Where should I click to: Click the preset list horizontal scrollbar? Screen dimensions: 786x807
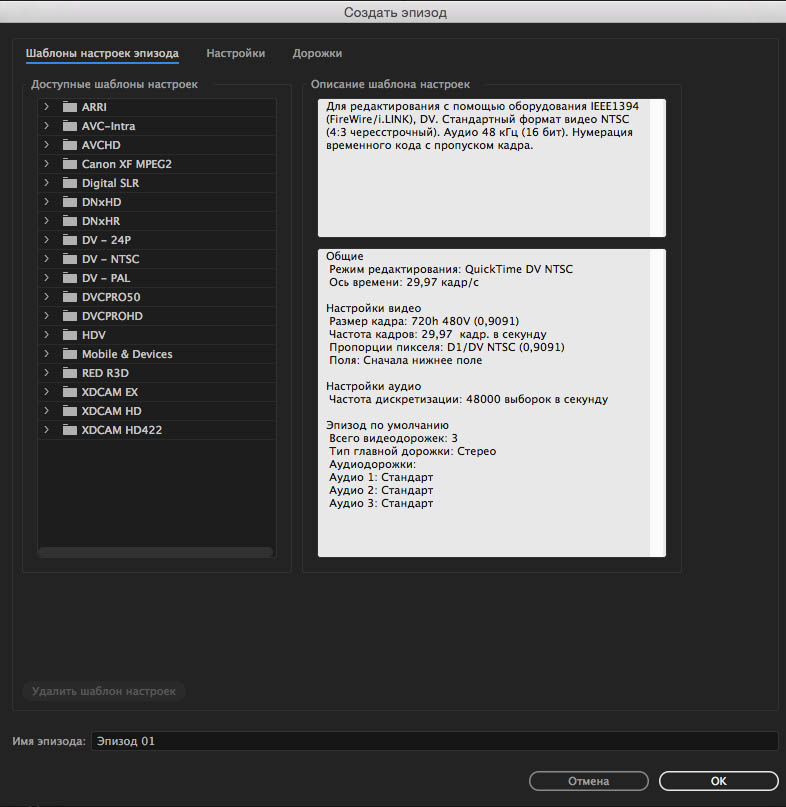pos(155,552)
